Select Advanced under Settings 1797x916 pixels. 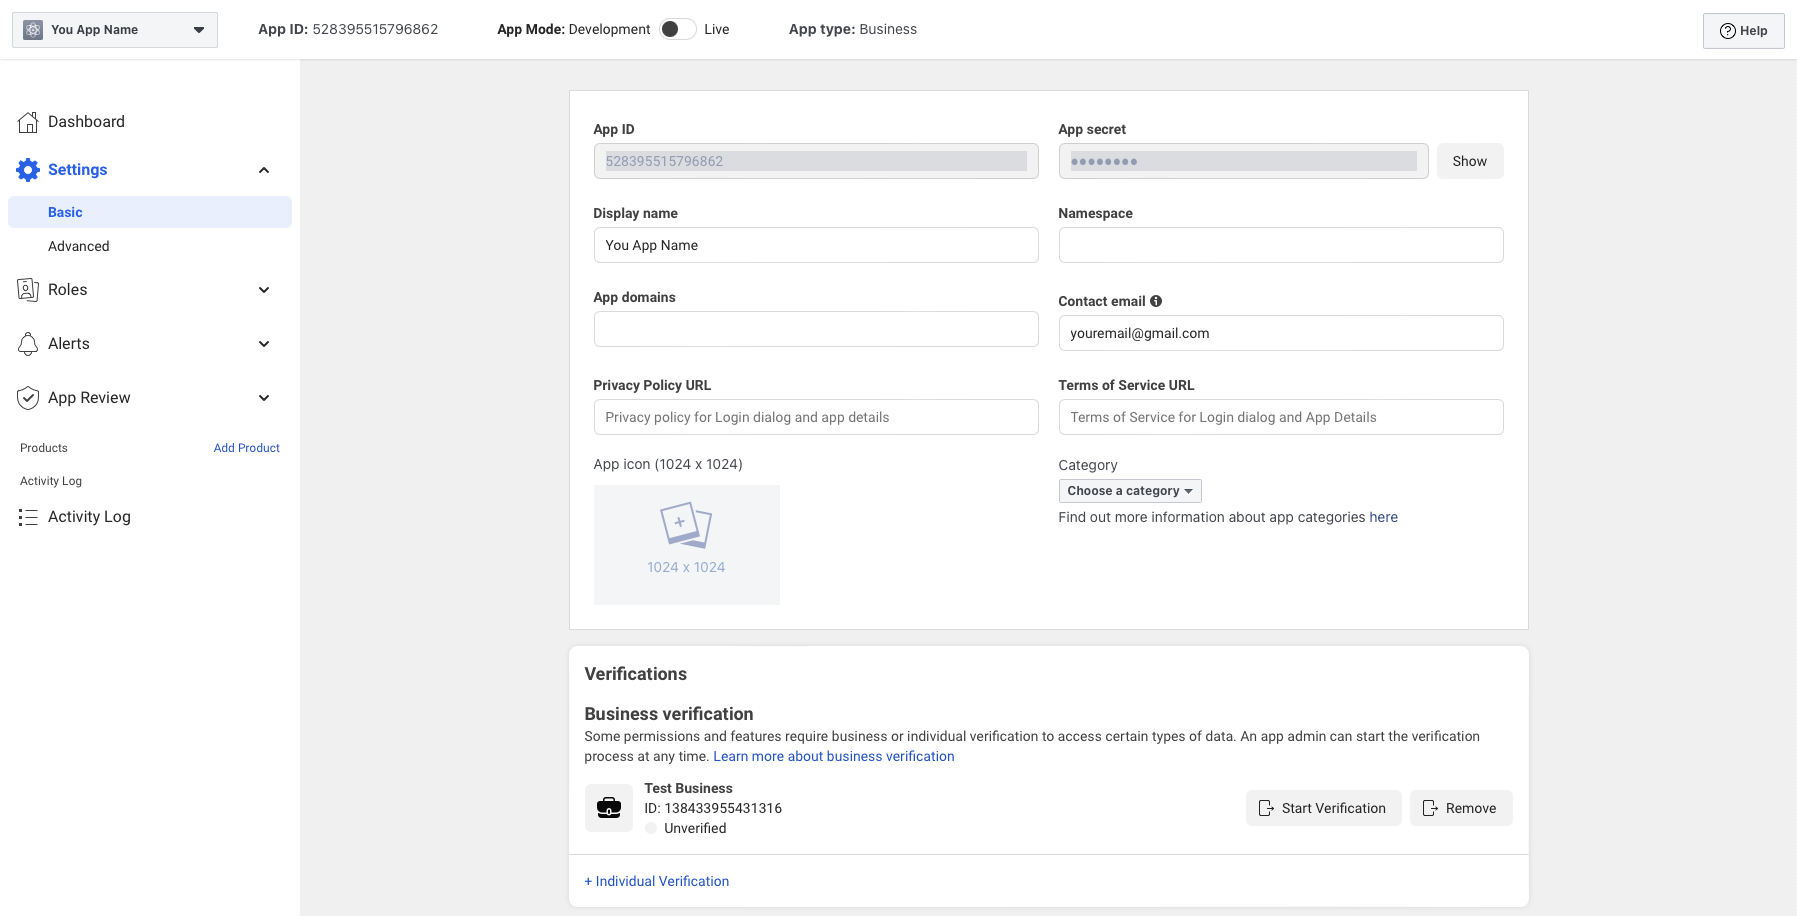click(x=79, y=246)
